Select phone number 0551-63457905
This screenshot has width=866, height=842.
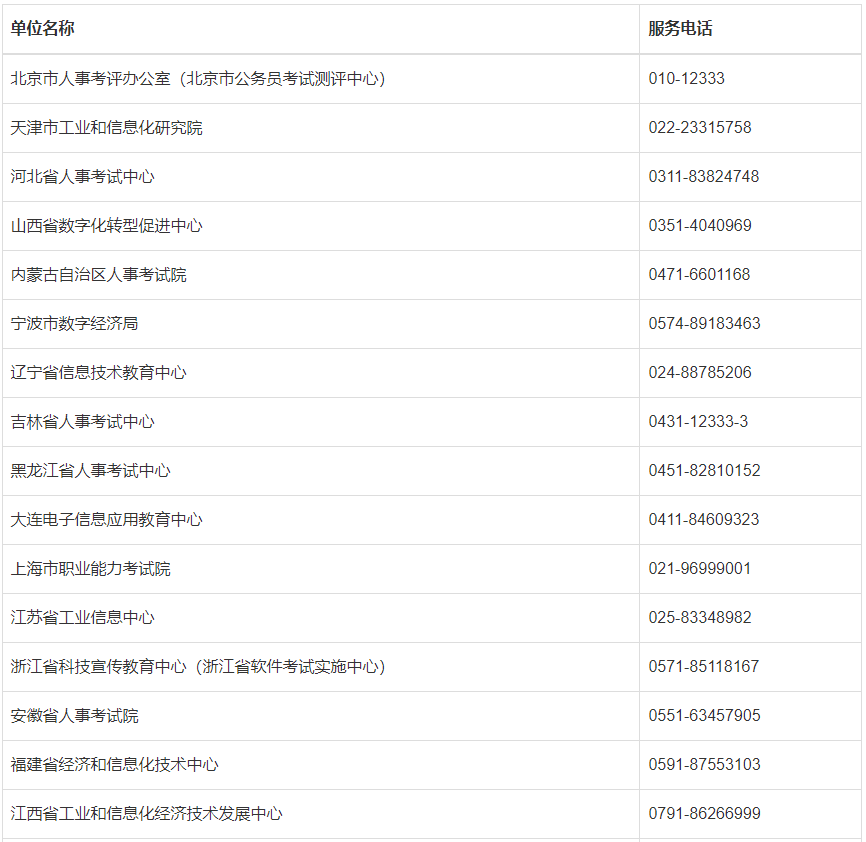point(704,716)
